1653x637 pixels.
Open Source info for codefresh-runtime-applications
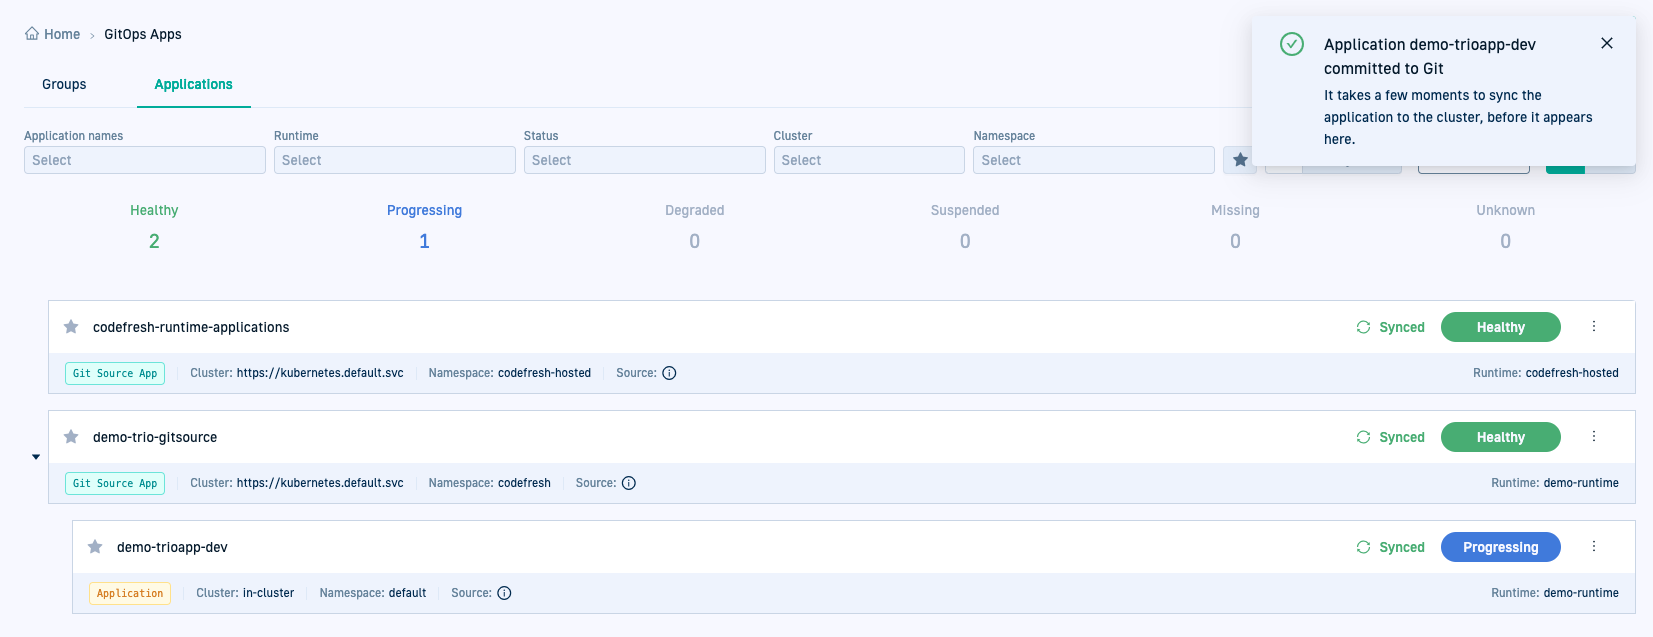(669, 373)
